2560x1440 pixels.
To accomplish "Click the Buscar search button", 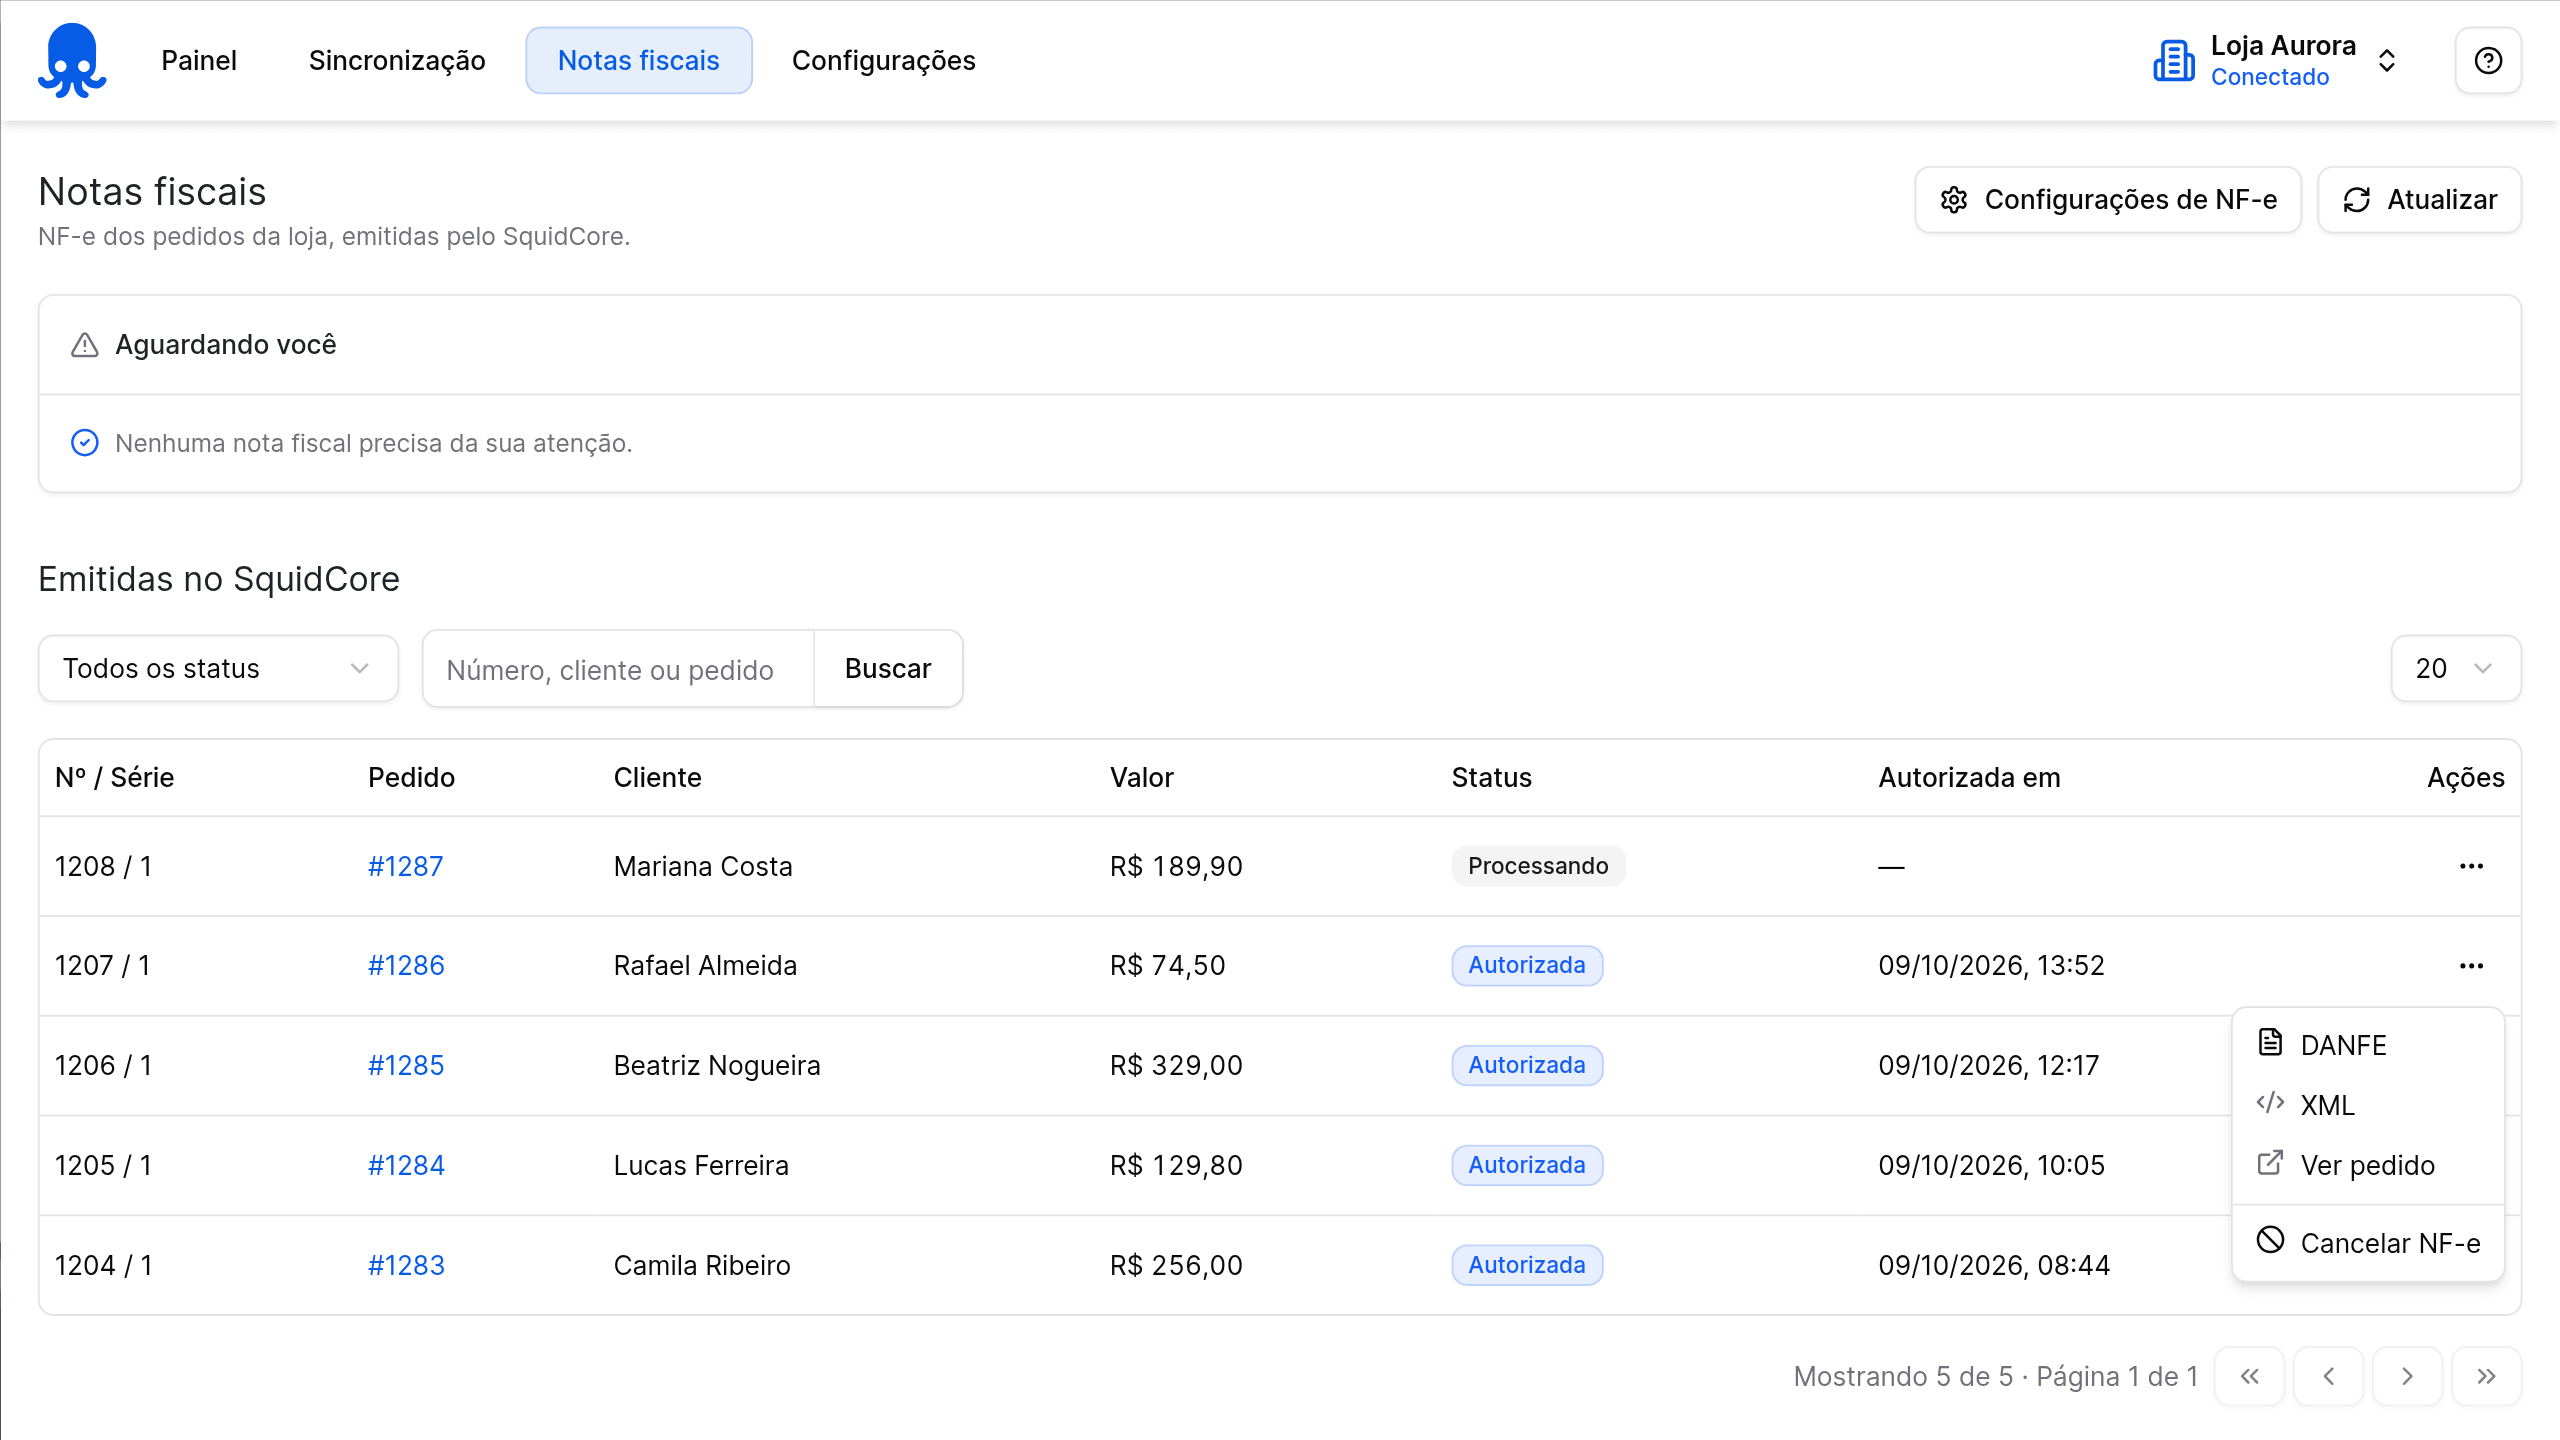I will point(888,669).
